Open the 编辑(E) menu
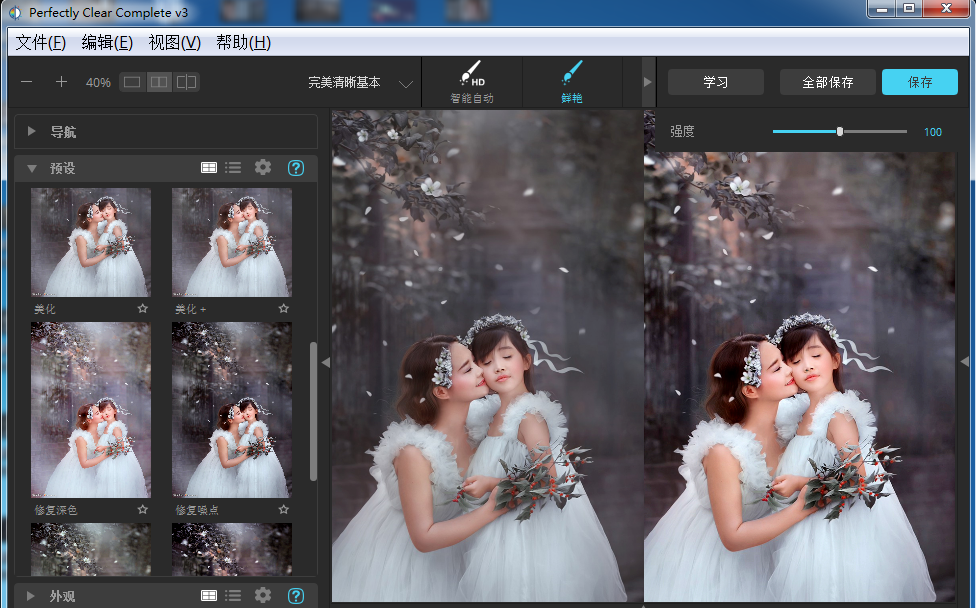The width and height of the screenshot is (976, 608). point(107,42)
